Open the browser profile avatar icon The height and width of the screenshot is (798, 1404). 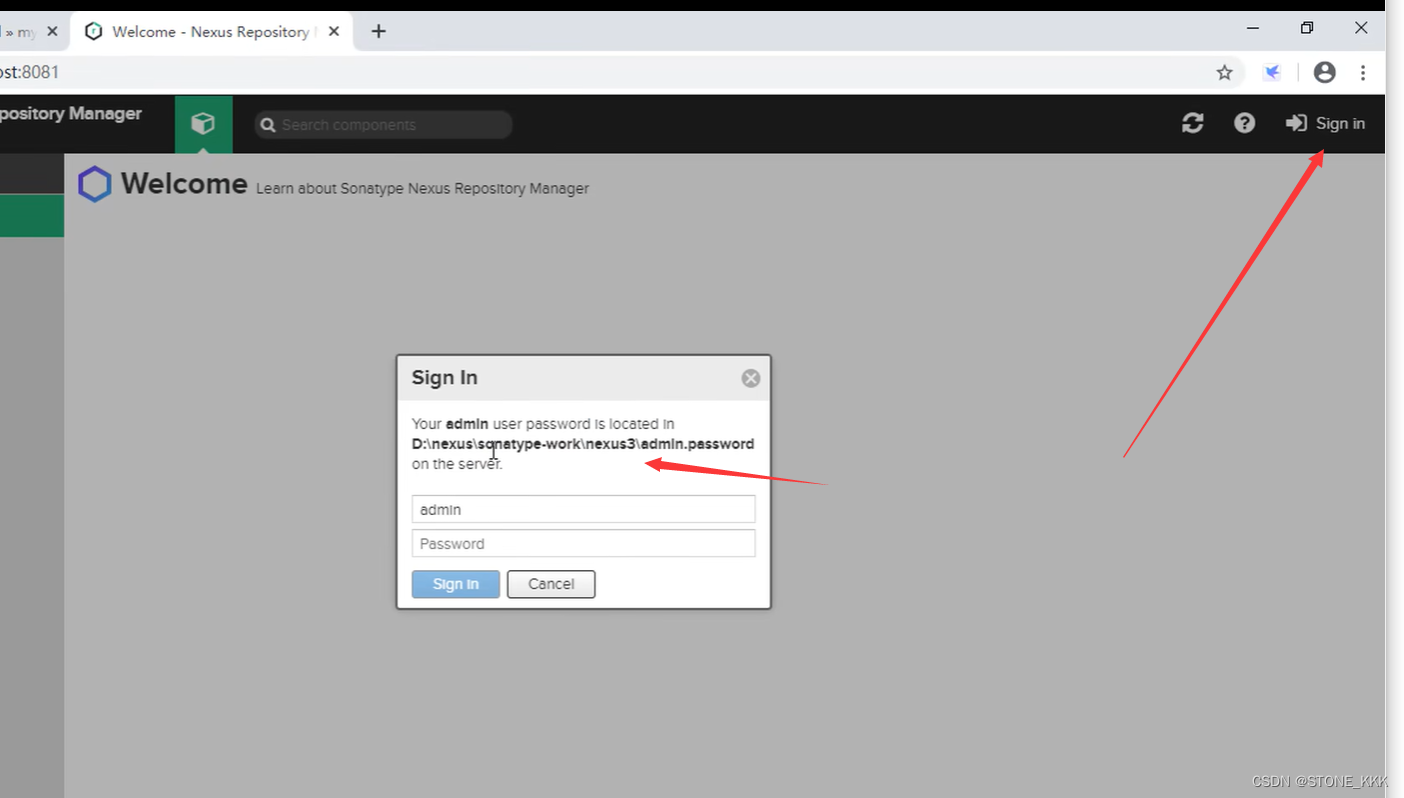point(1324,72)
